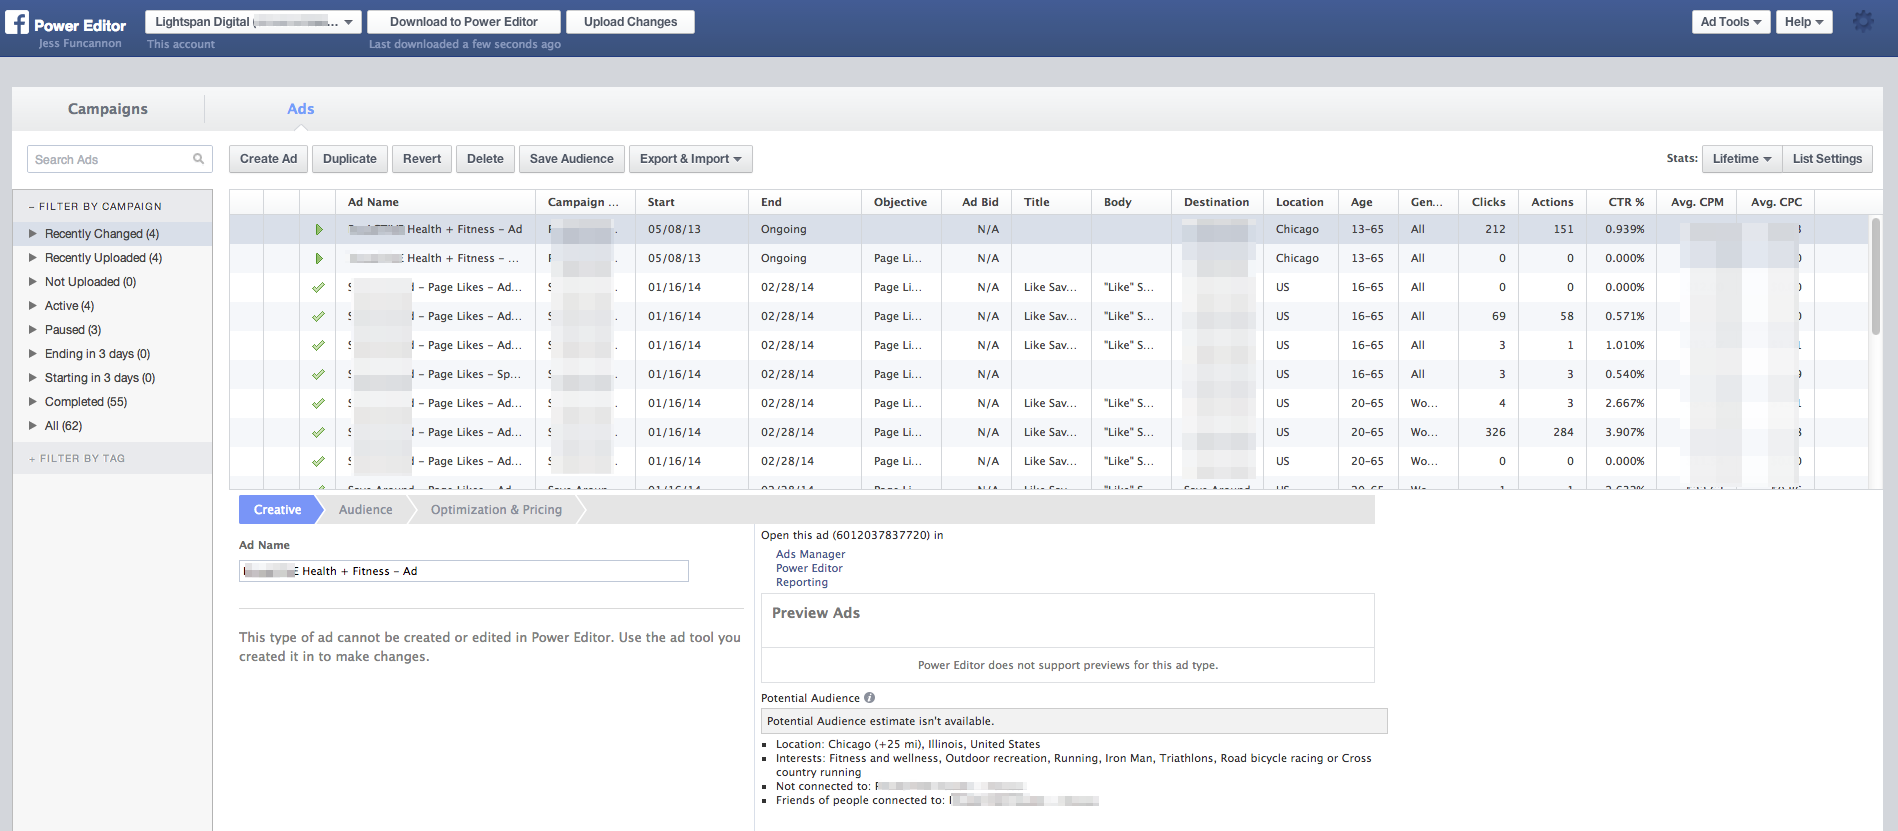
Task: Click the Revert button
Action: (422, 159)
